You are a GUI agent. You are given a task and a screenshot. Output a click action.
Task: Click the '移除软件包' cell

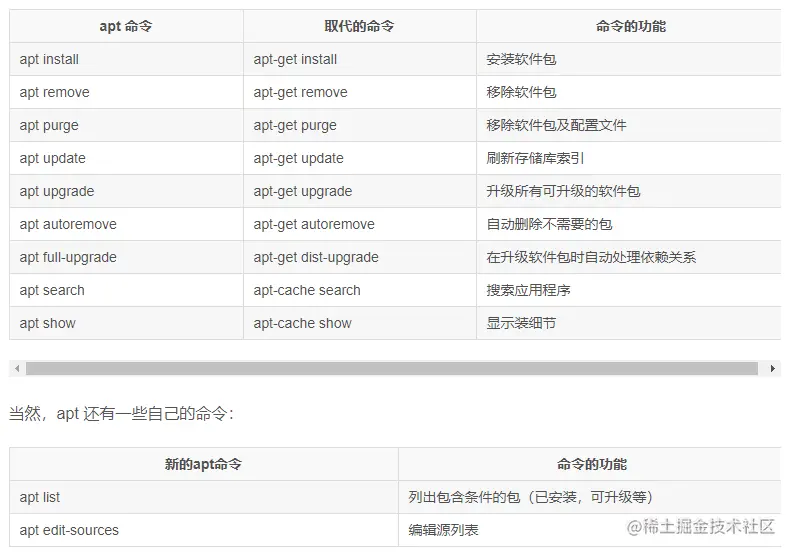pos(629,92)
